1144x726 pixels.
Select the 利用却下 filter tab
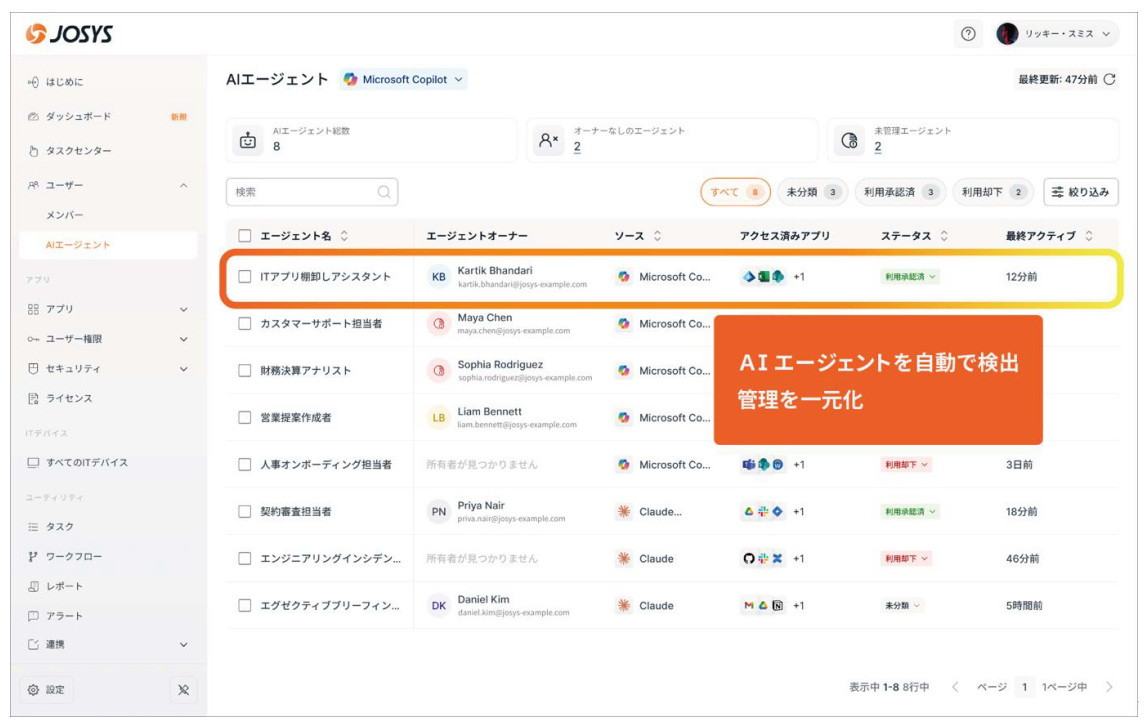(x=993, y=192)
